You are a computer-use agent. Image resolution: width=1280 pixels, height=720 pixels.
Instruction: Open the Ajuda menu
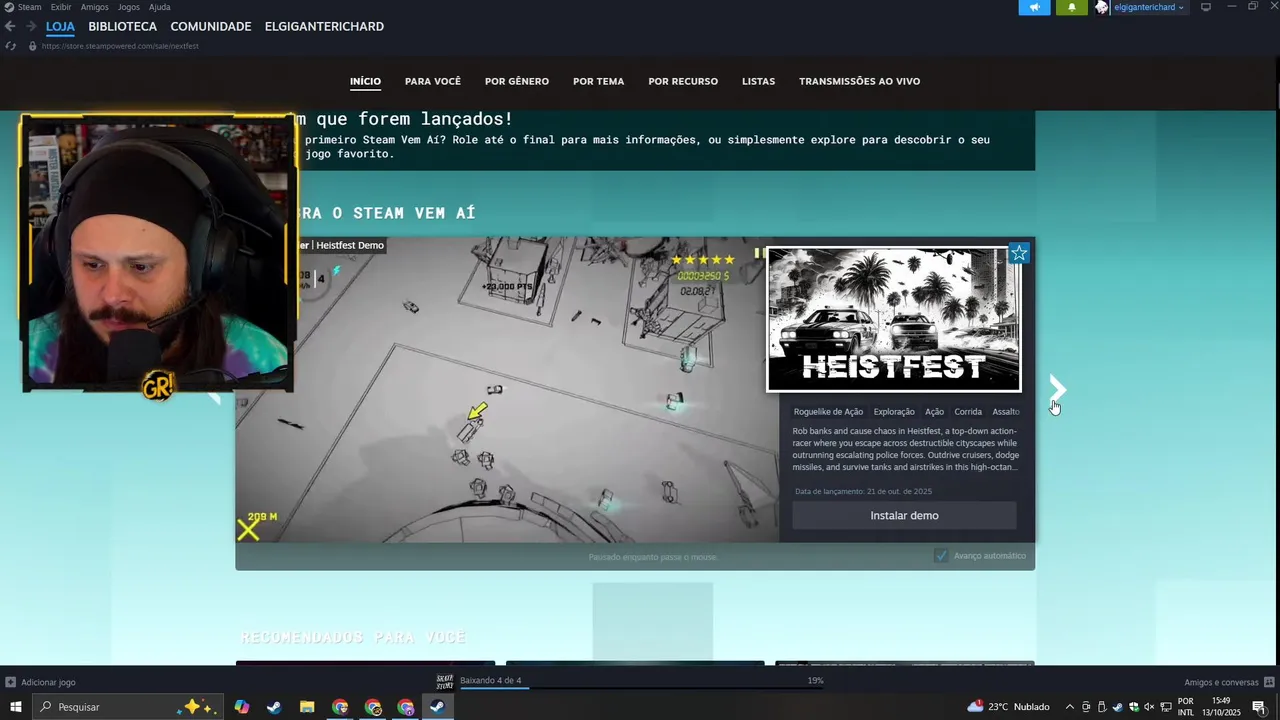(x=160, y=7)
